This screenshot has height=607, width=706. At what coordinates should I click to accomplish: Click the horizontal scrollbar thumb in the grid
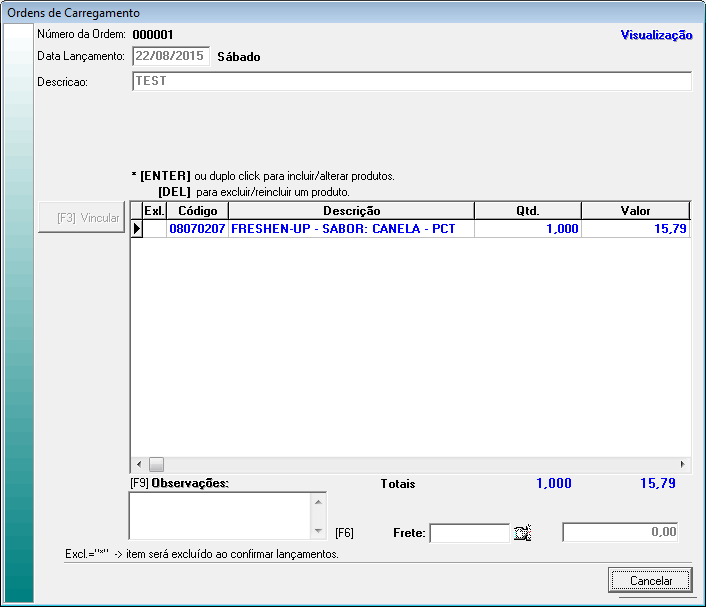point(156,465)
